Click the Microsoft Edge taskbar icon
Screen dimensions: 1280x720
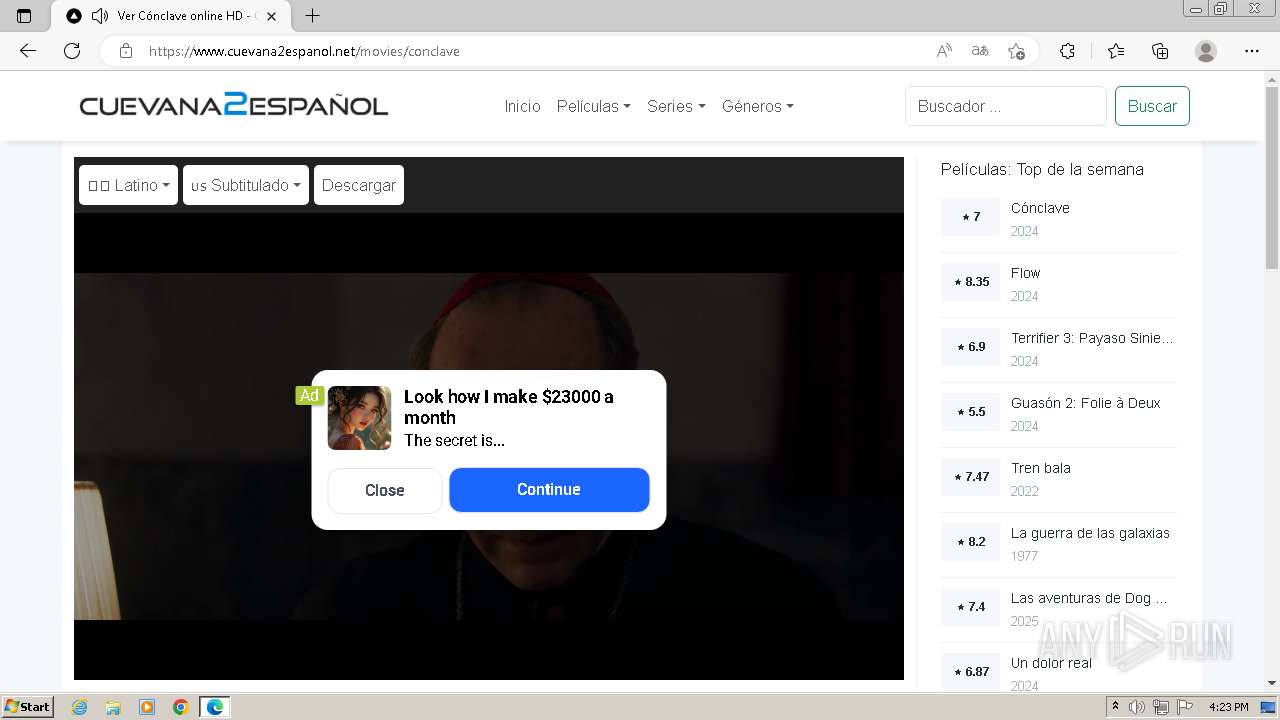coord(215,707)
